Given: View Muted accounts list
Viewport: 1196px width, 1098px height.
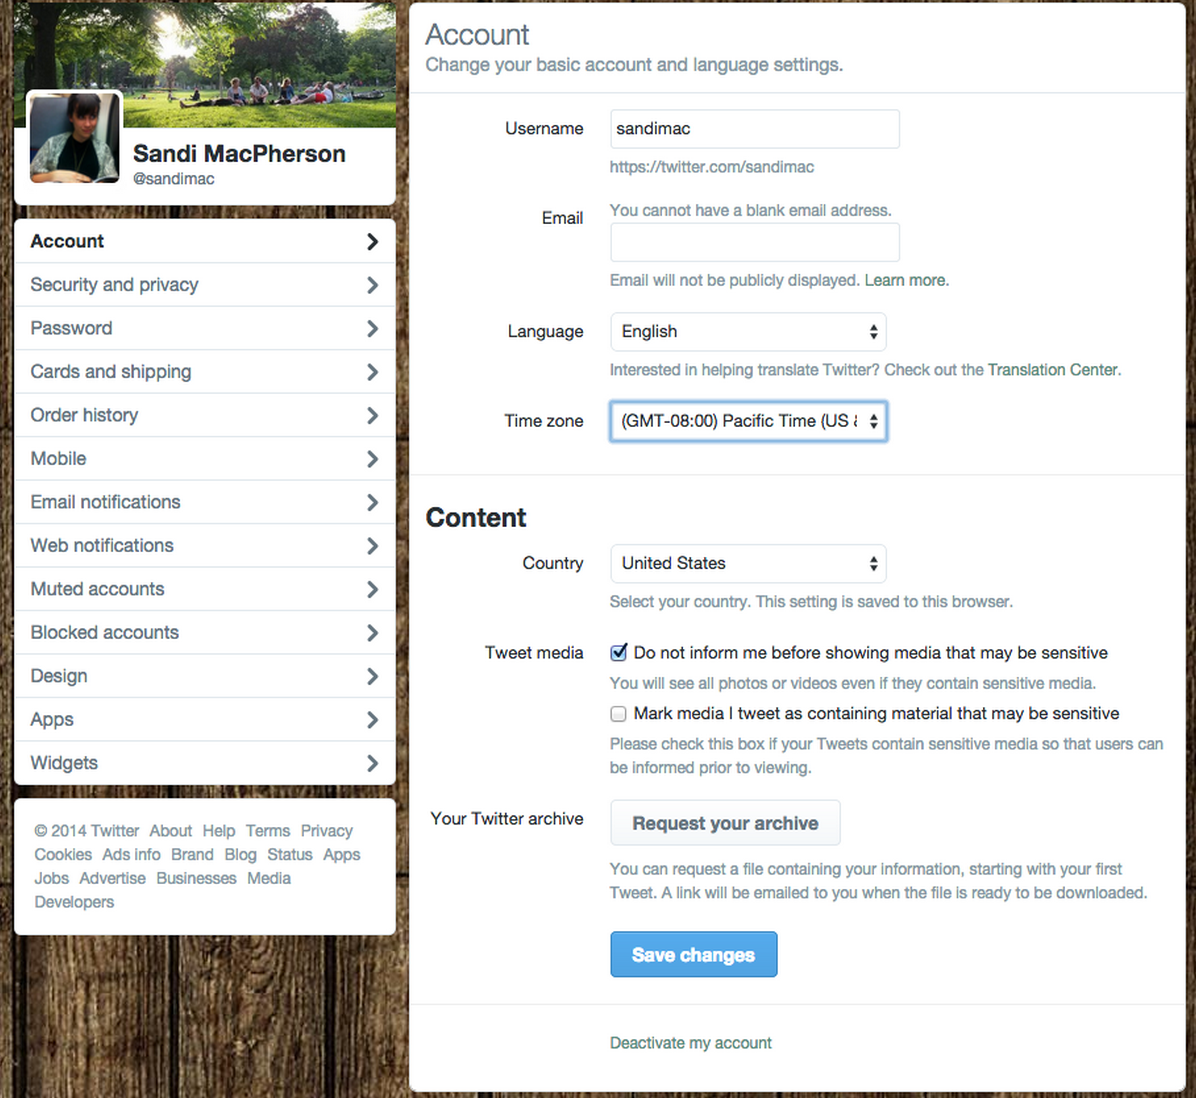Looking at the screenshot, I should click(204, 589).
